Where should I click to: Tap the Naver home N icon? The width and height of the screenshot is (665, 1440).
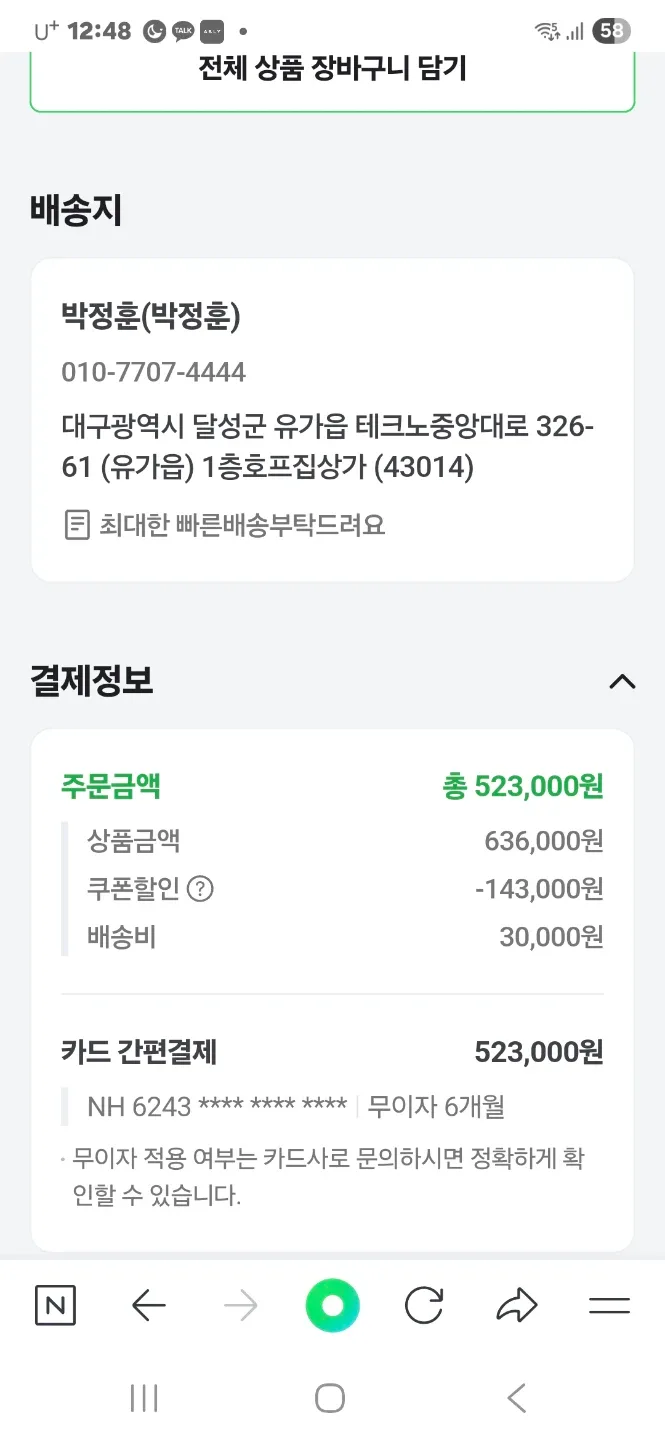[x=55, y=1305]
